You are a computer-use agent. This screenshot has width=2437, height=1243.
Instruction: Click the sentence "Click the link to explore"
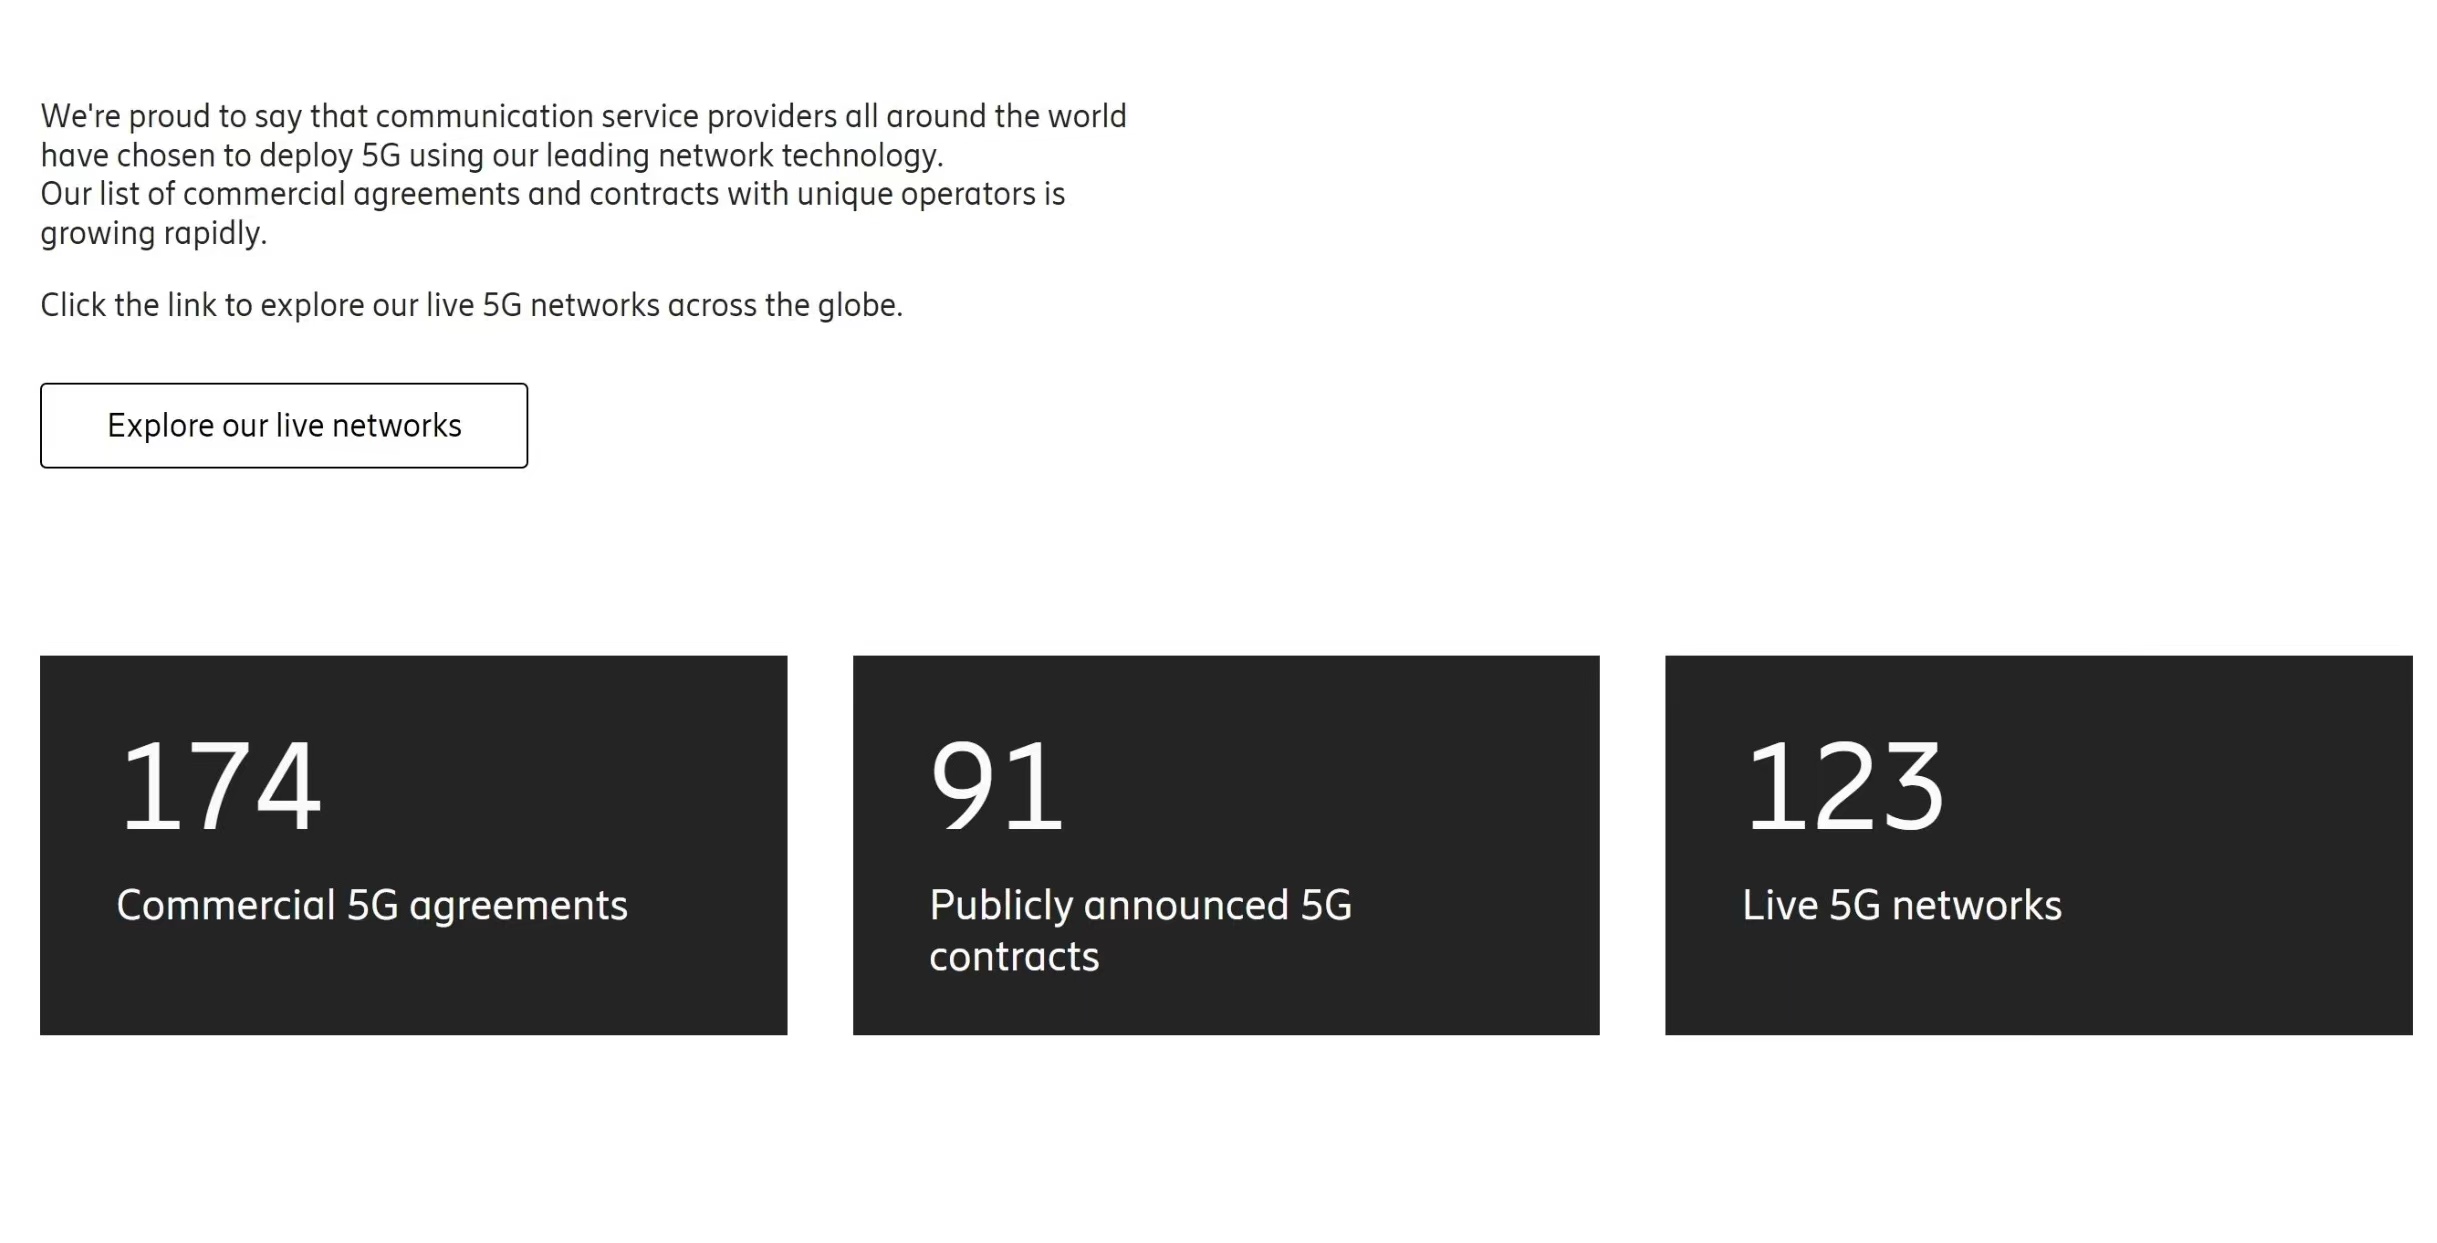(x=471, y=305)
